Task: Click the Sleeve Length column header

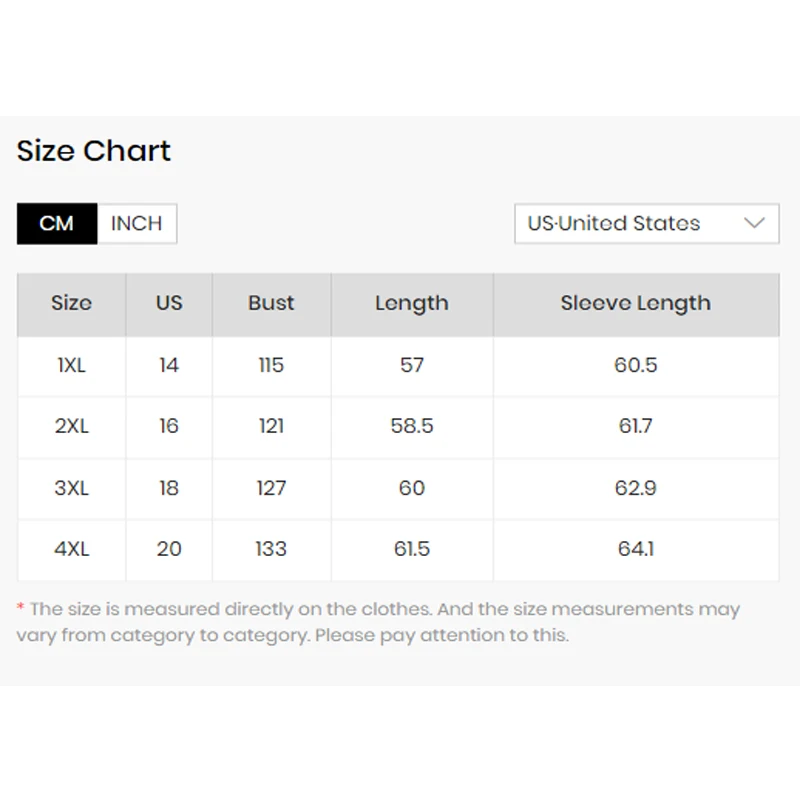Action: [636, 304]
